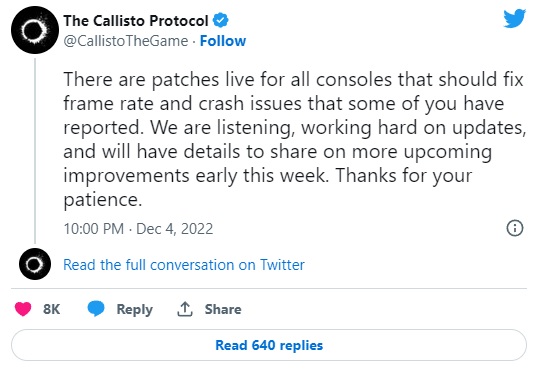Like the tweet with the heart icon
Screen dimensions: 538x371
23,309
